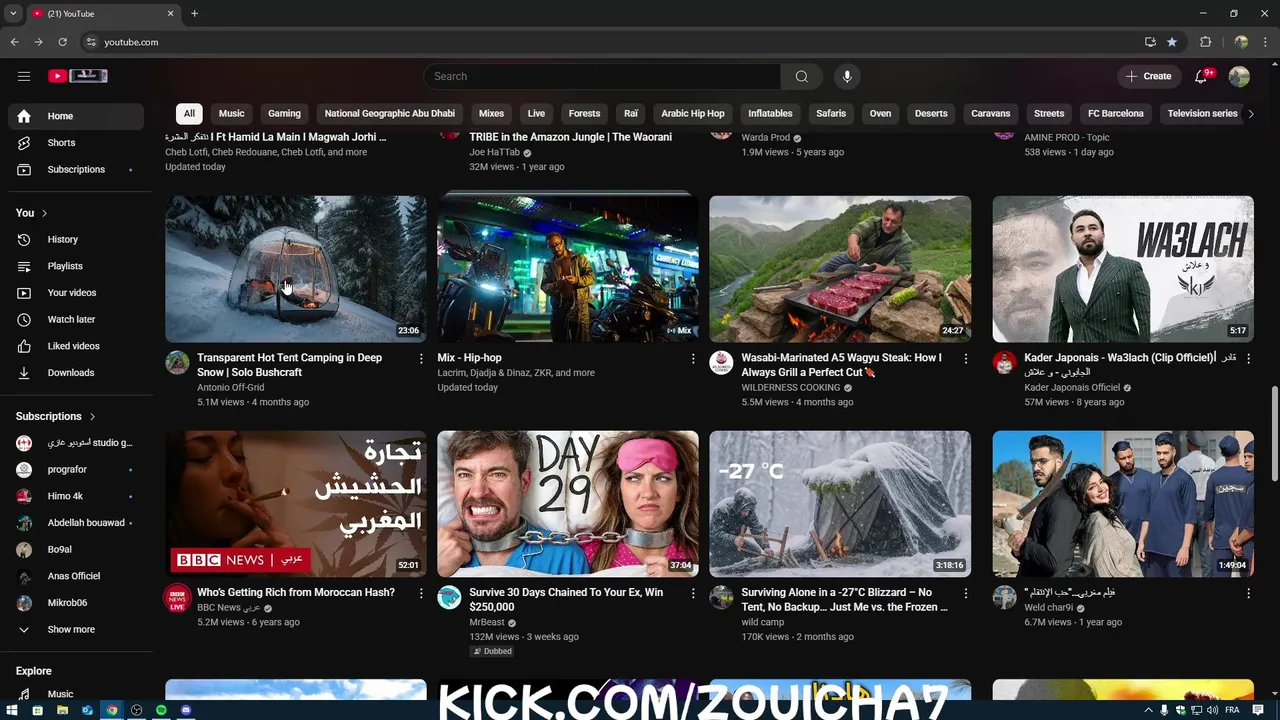Open Wasabi-Marinated A5 Wagyu thumbnail
The width and height of the screenshot is (1280, 720).
point(840,269)
